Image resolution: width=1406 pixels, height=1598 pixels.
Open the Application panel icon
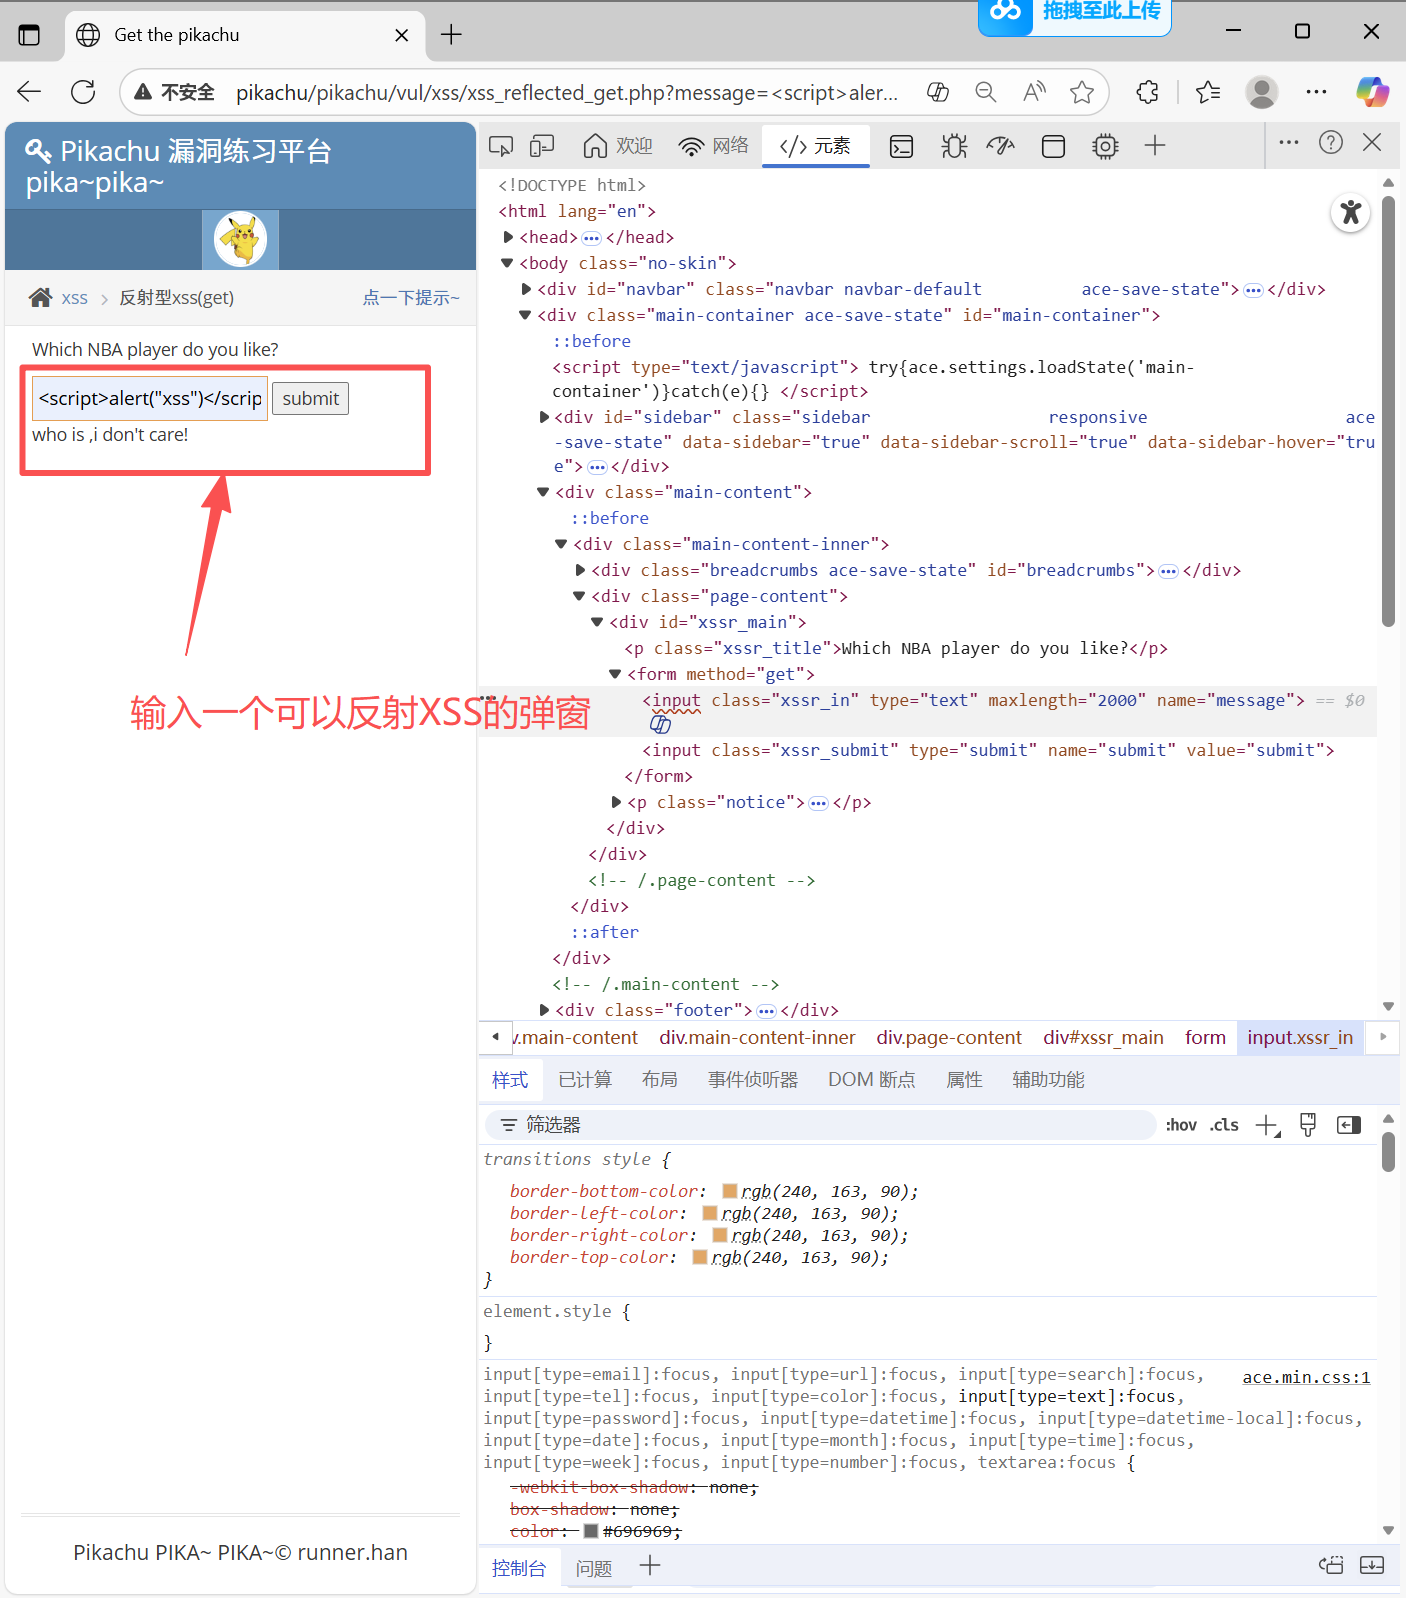coord(1053,146)
